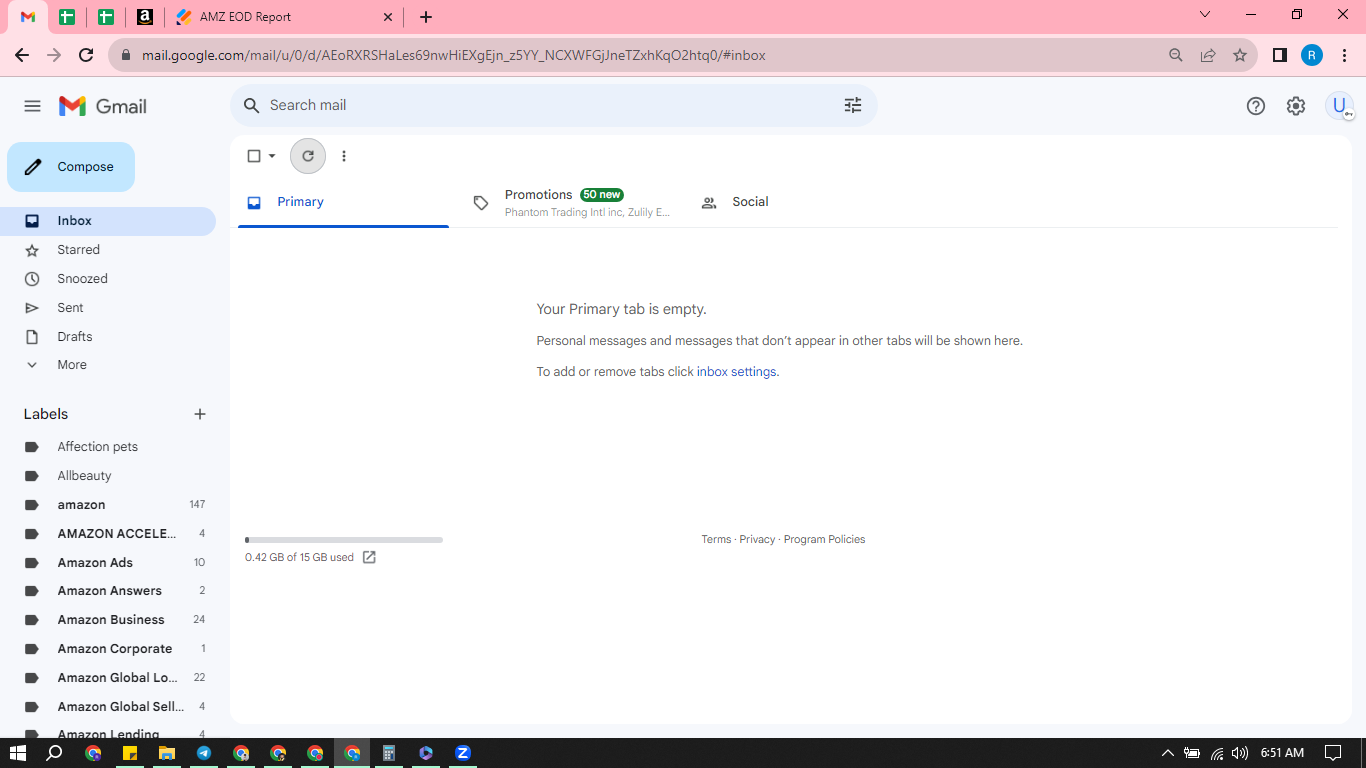Bookmark this page with the star icon
Screen dimensions: 1366x768
(1240, 55)
